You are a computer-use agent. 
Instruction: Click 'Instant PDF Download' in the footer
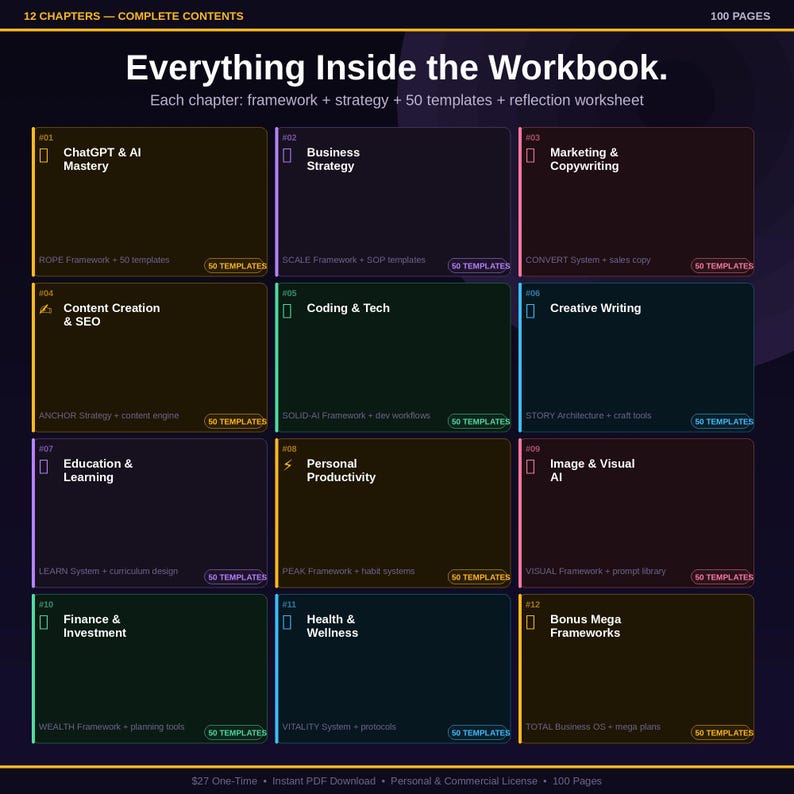pyautogui.click(x=324, y=781)
